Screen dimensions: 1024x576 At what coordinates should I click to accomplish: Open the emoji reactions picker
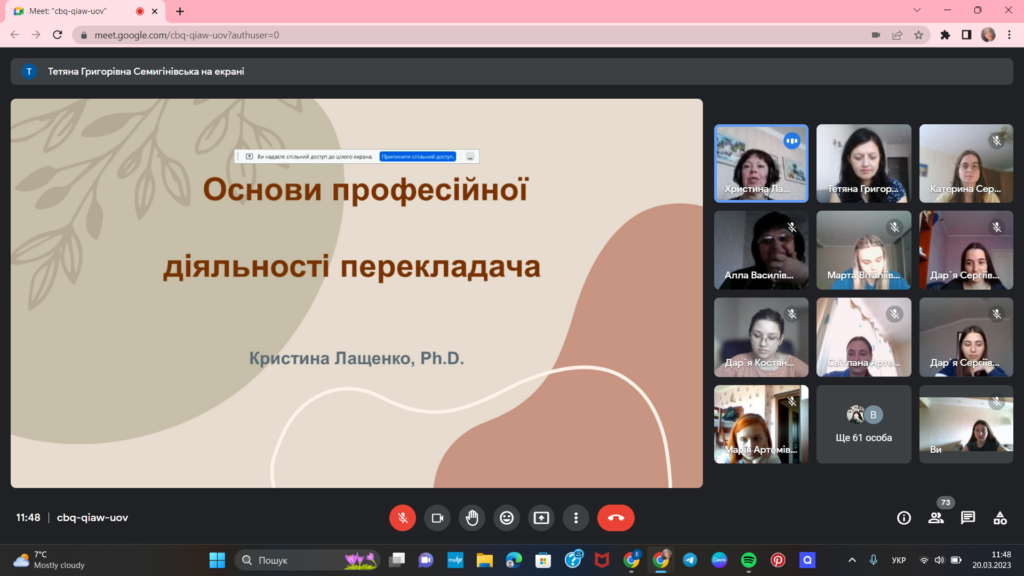tap(507, 517)
